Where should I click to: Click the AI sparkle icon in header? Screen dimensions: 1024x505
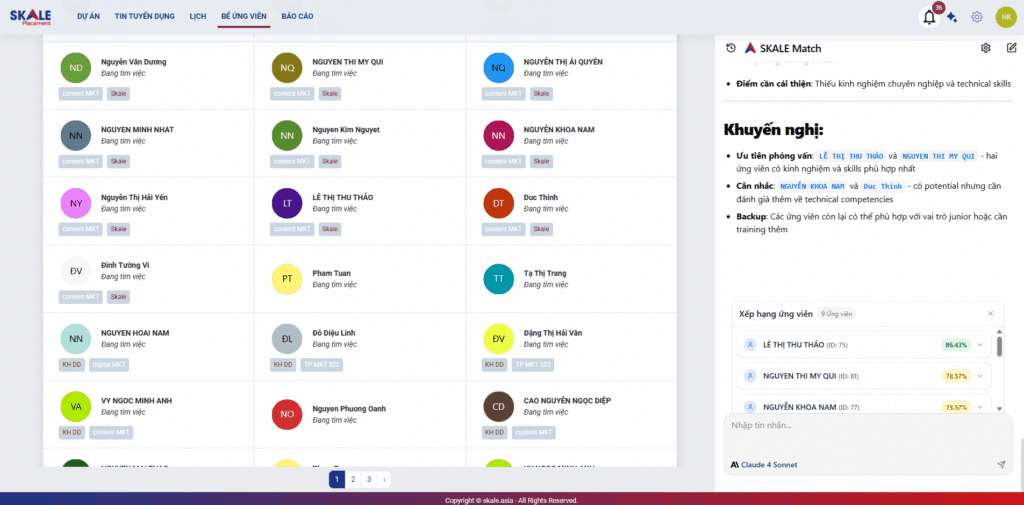click(x=952, y=17)
